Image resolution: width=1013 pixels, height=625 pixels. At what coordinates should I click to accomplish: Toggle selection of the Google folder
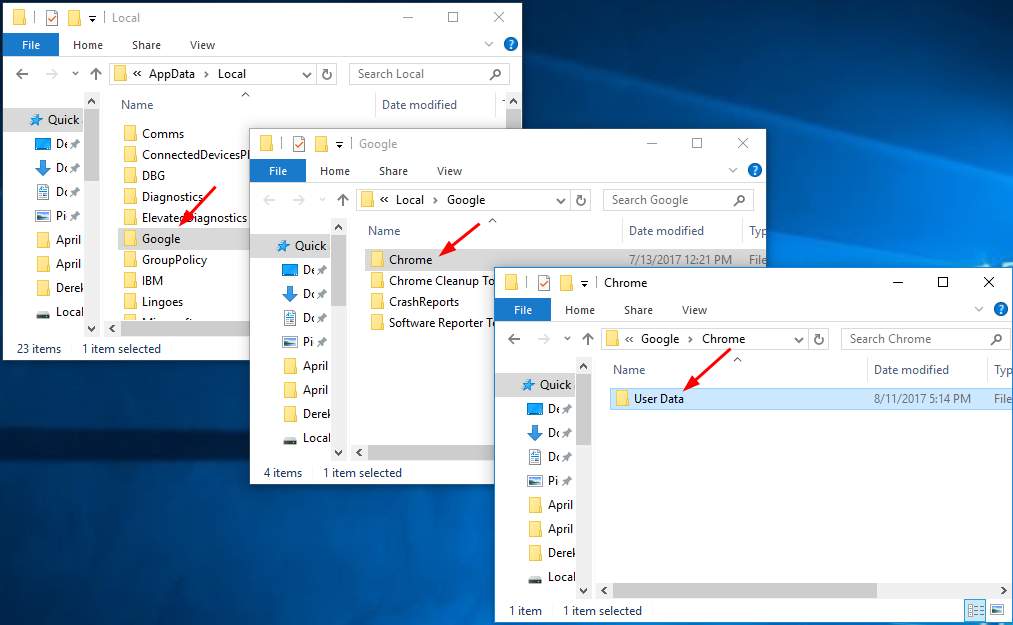pos(161,239)
